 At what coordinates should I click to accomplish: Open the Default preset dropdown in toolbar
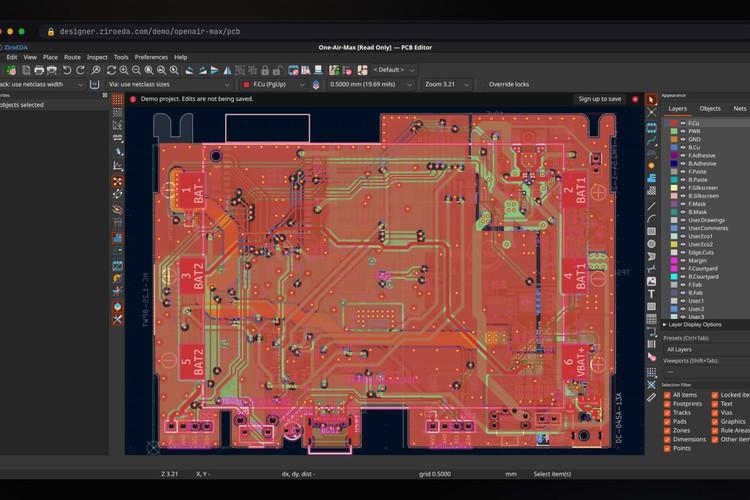pos(393,70)
